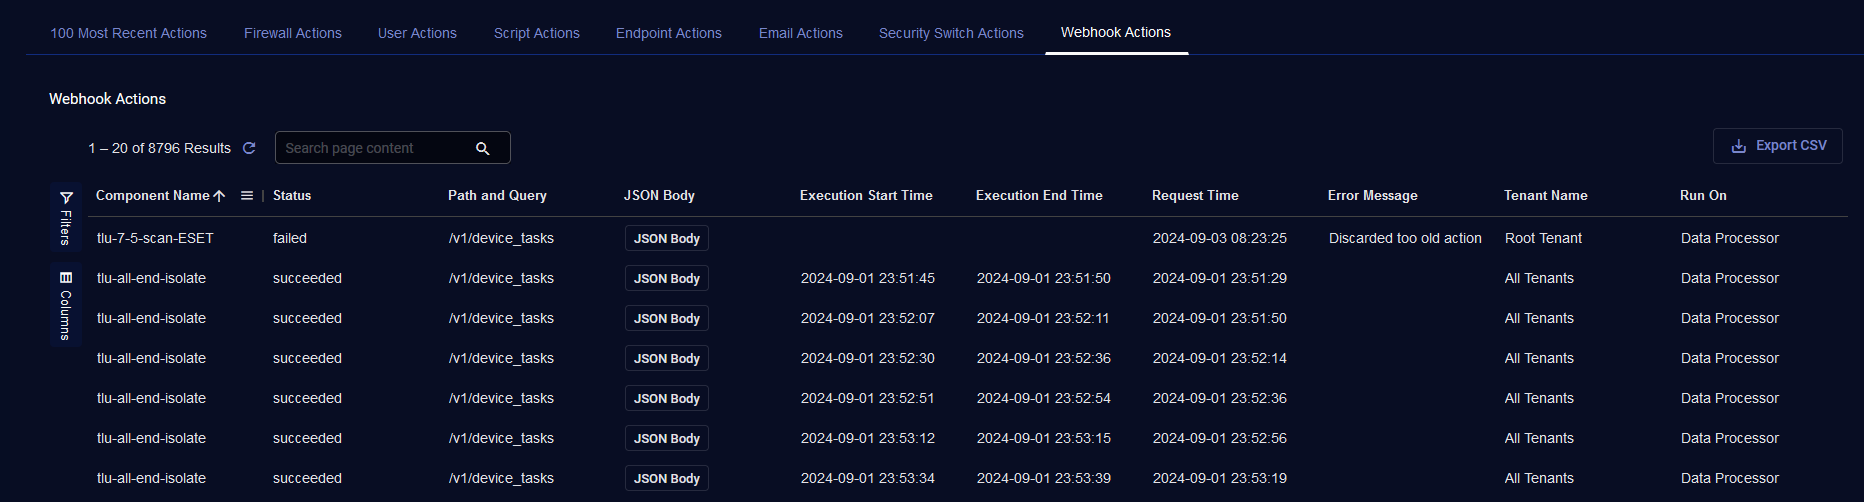Open the Endpoint Actions tab

point(668,33)
